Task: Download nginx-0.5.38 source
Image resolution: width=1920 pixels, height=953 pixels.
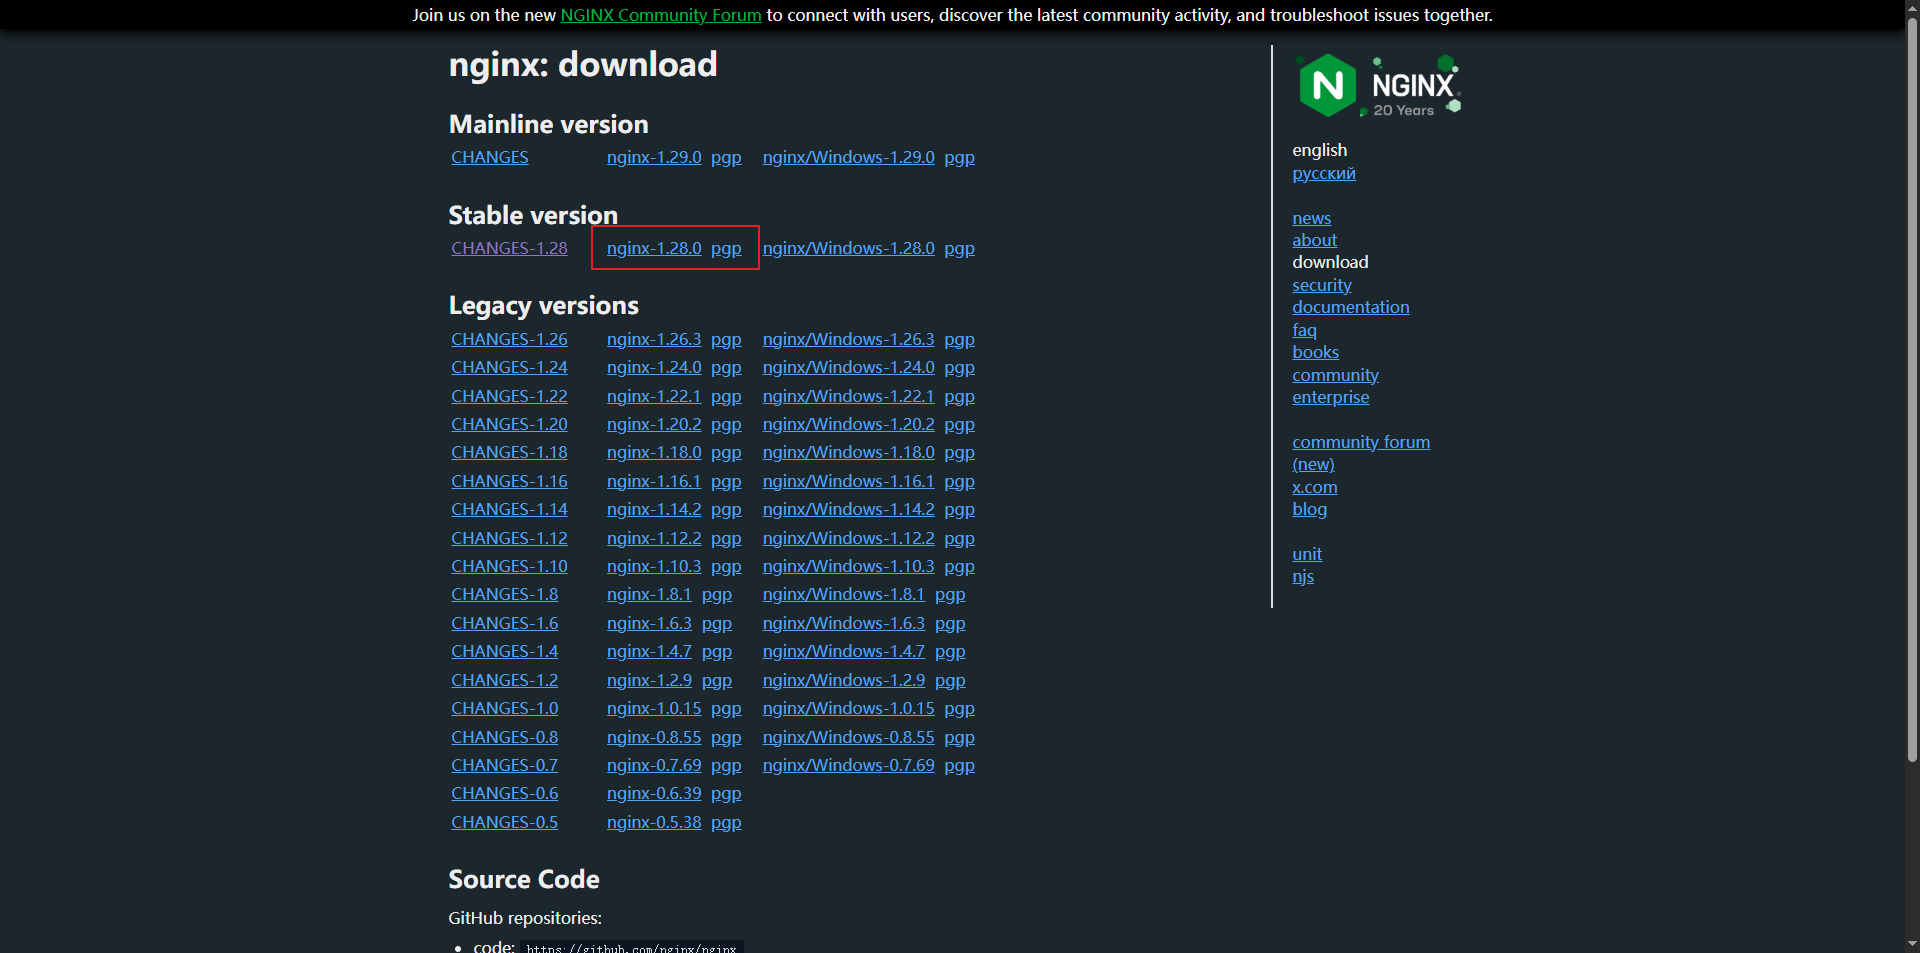Action: click(654, 822)
